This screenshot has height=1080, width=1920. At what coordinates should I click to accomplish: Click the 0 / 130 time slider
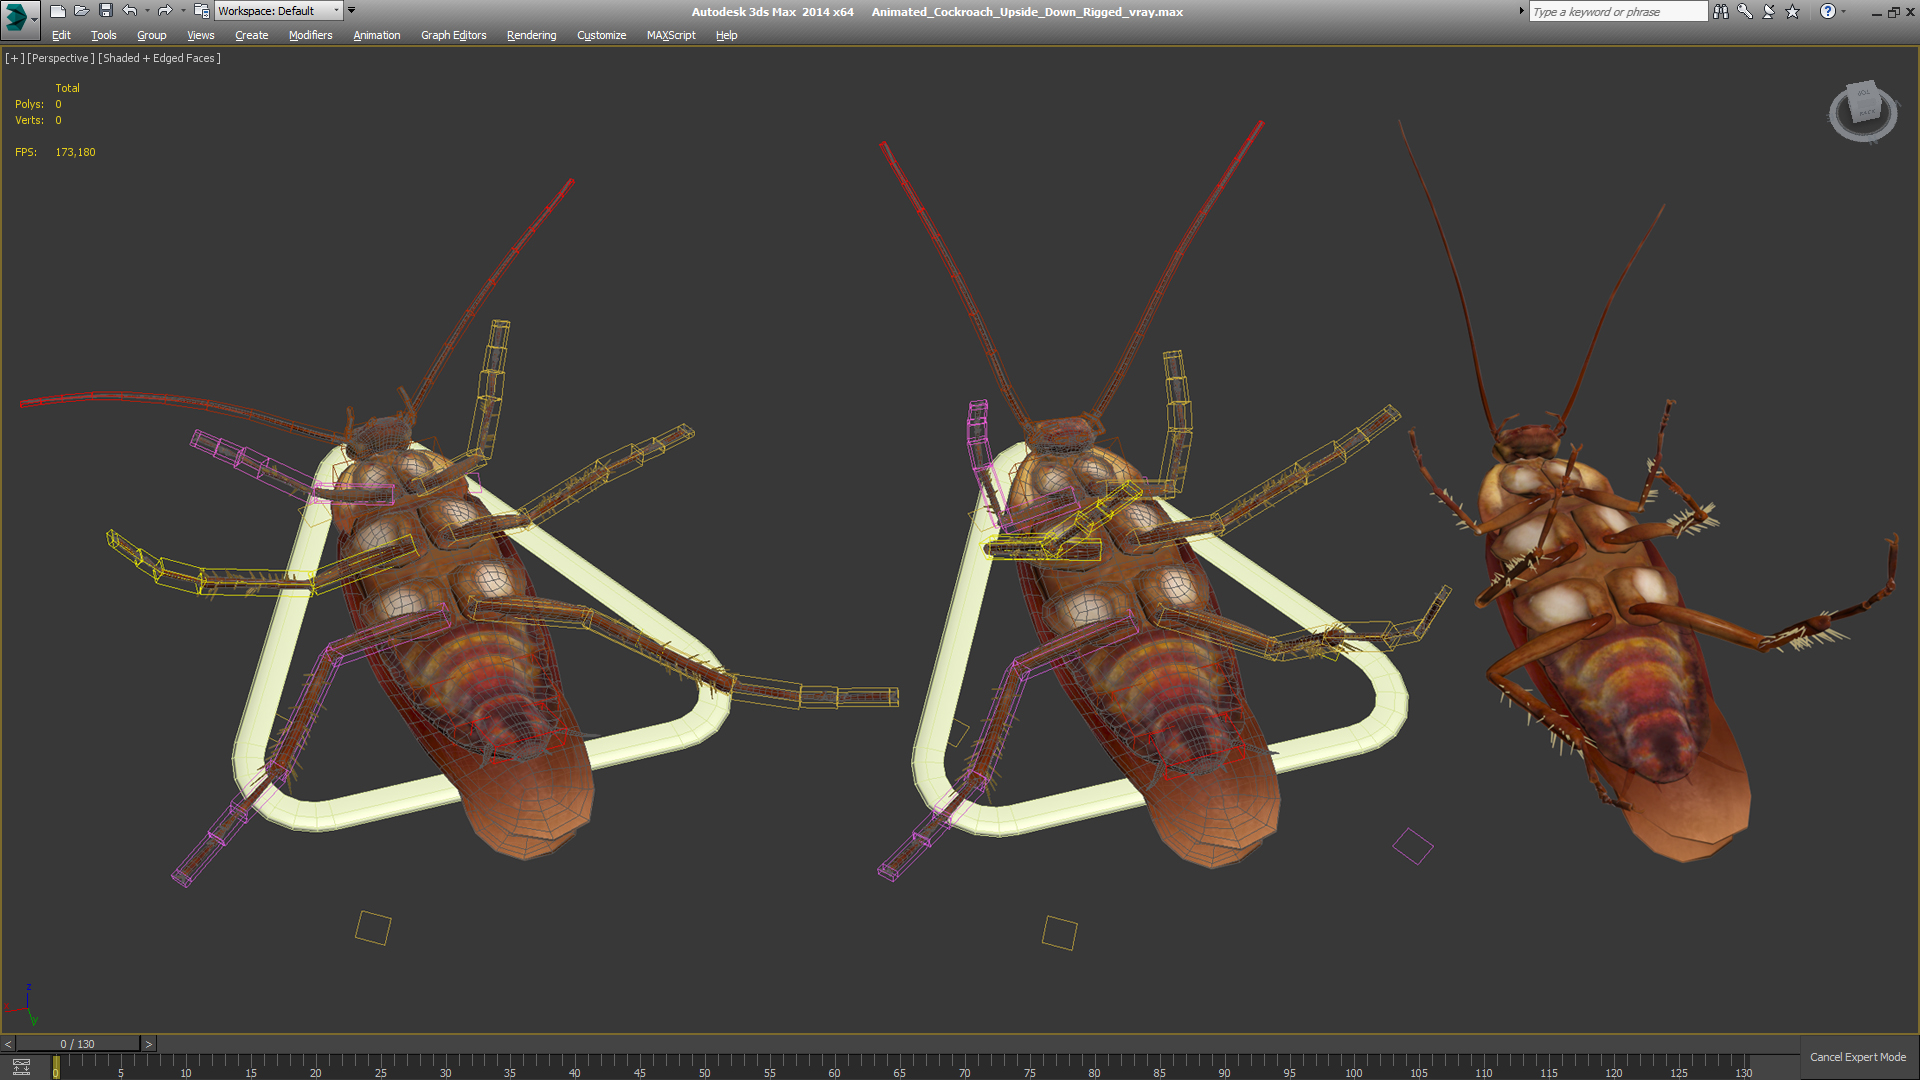(x=78, y=1044)
